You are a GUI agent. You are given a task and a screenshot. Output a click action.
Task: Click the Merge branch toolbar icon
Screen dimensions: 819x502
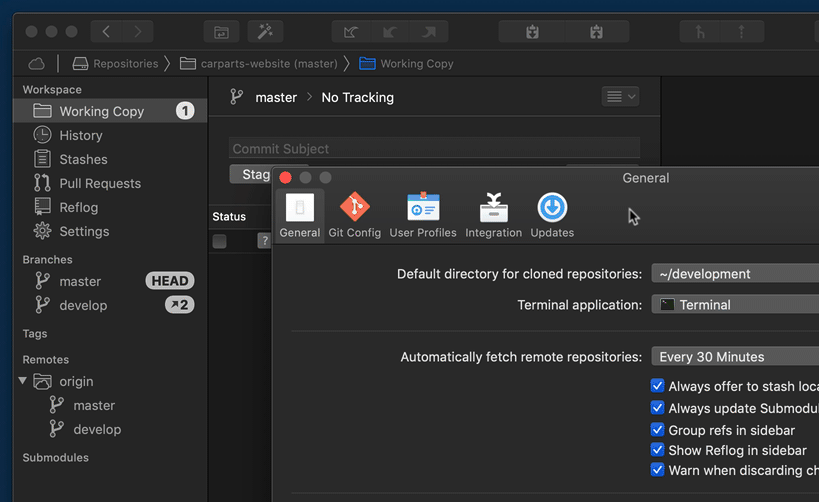700,32
